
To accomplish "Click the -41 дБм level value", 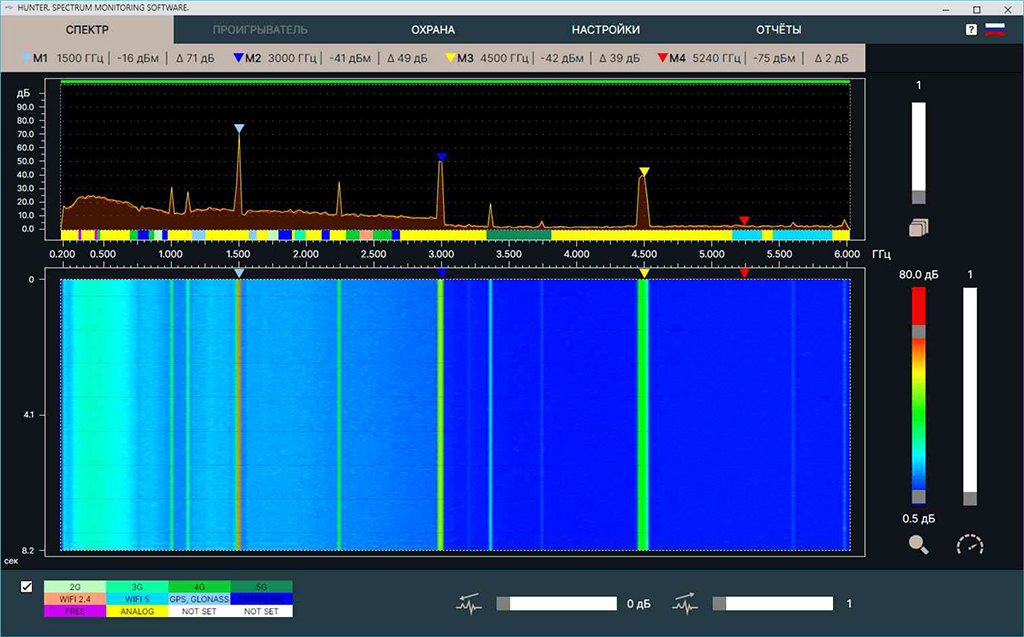I will 350,58.
